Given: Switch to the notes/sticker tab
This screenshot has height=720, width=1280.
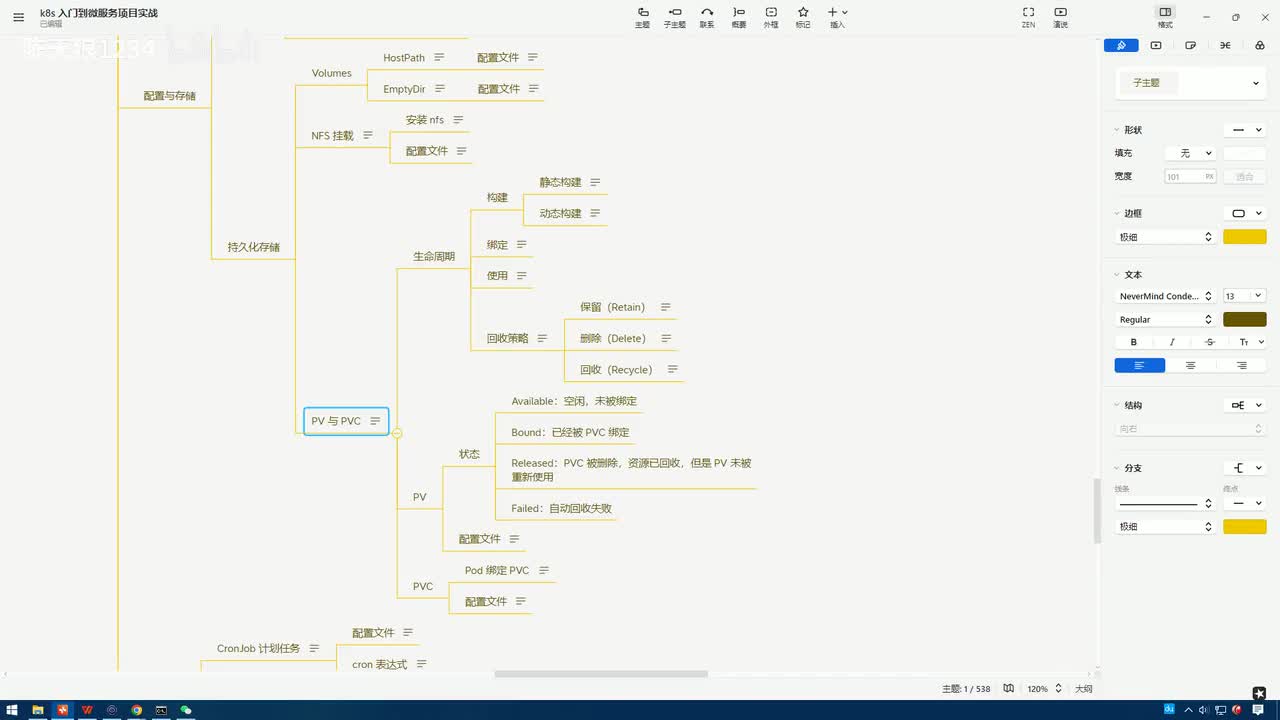Looking at the screenshot, I should point(1190,45).
